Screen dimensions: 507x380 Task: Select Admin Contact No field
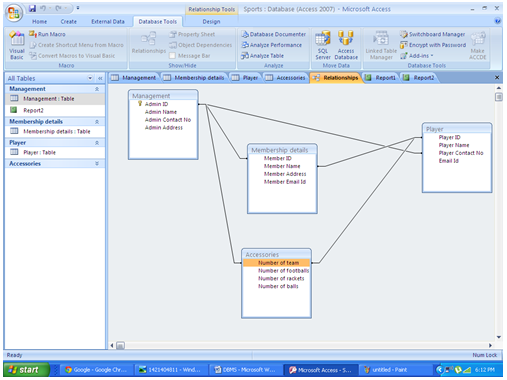pyautogui.click(x=168, y=120)
